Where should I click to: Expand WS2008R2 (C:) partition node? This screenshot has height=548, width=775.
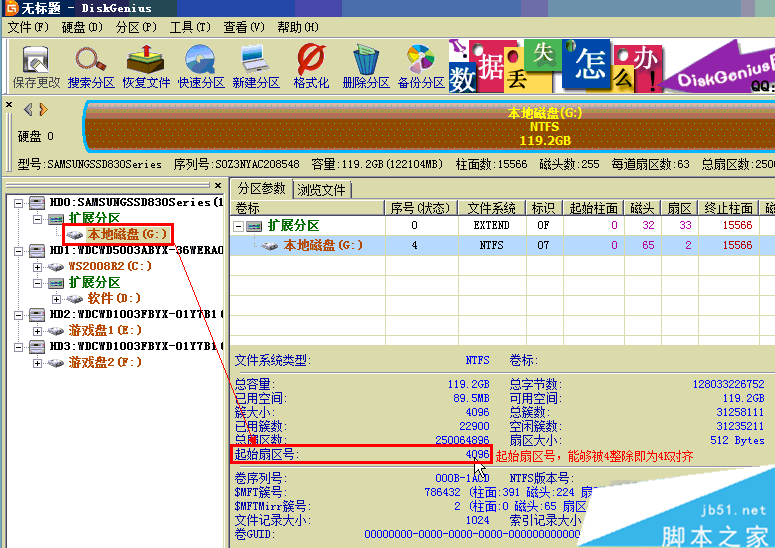point(37,267)
